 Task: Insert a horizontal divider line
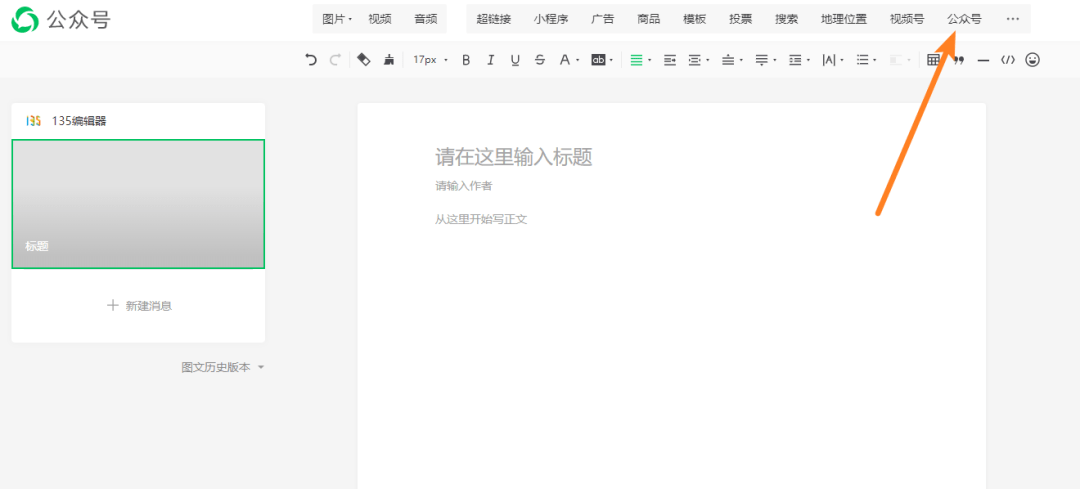coord(983,61)
